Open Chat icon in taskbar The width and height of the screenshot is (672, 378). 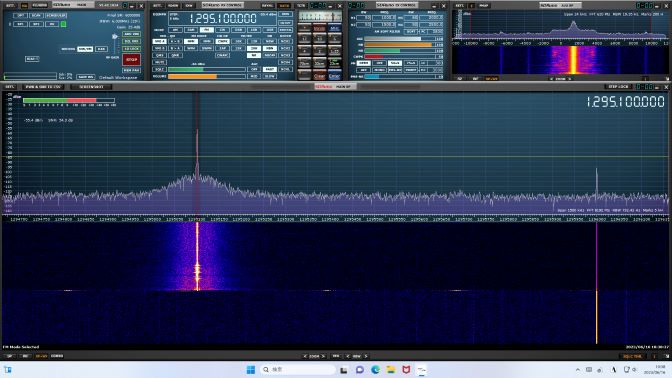click(x=360, y=369)
